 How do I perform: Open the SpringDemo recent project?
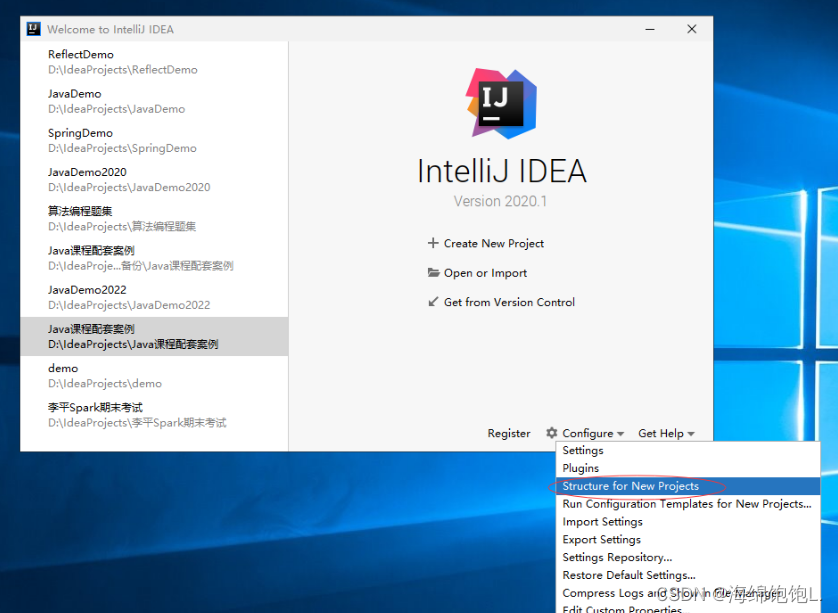[154, 141]
